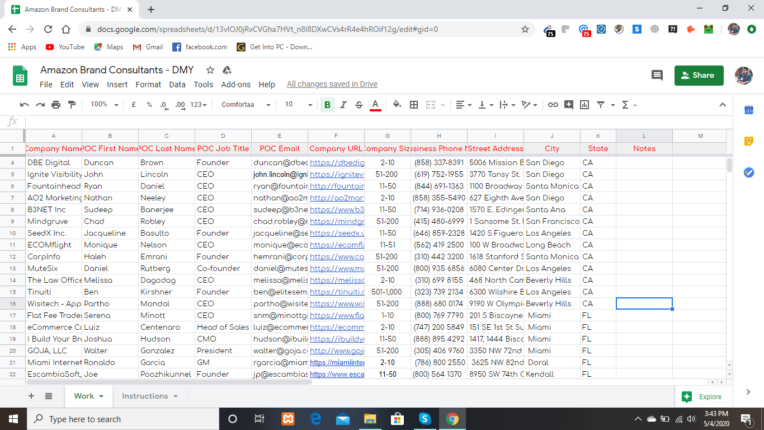Open the Keep side panel icon
Image resolution: width=764 pixels, height=430 pixels.
point(749,141)
